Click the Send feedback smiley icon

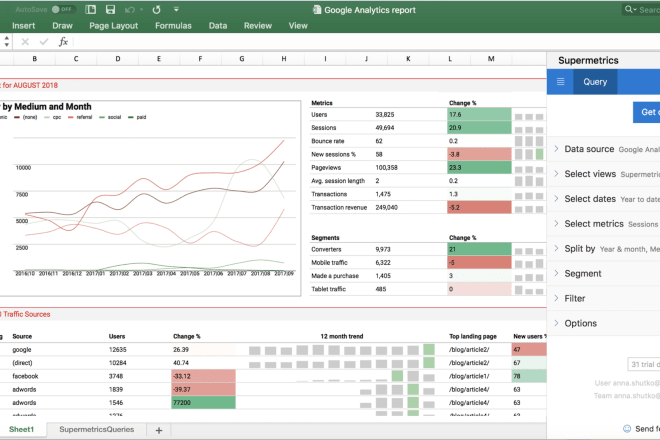tap(627, 429)
